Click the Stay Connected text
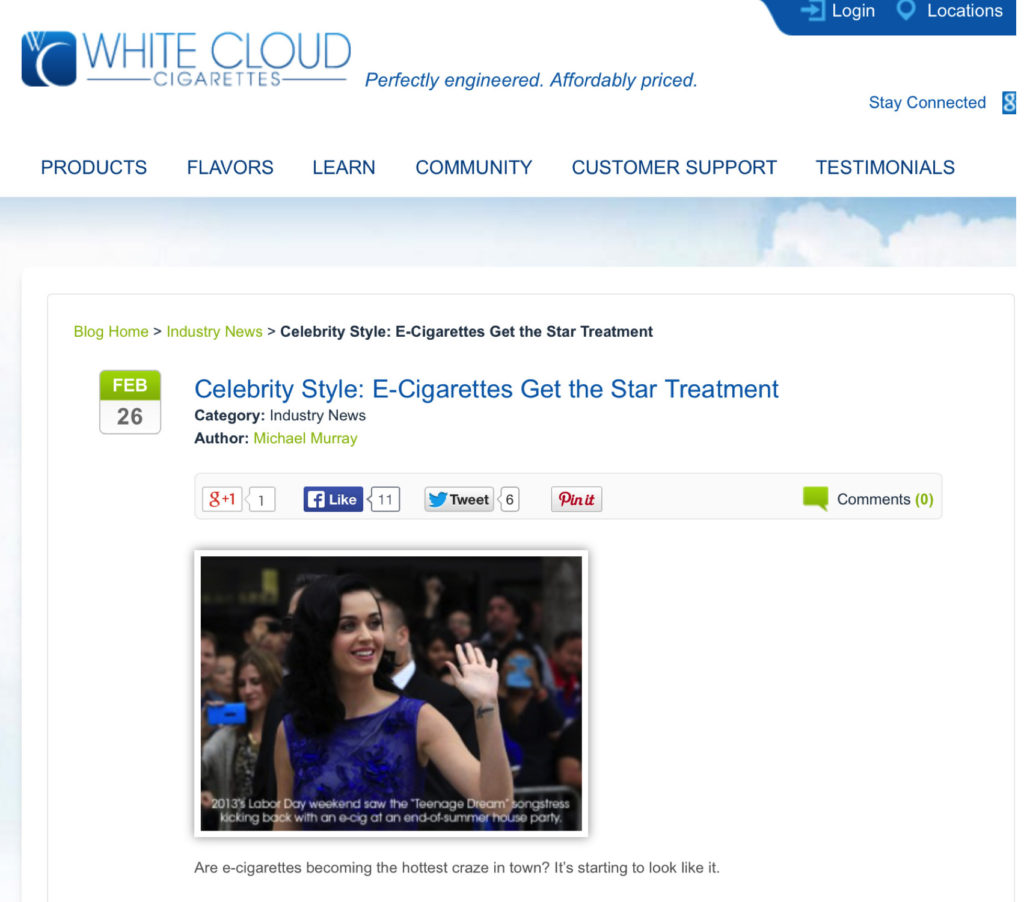 [x=927, y=103]
